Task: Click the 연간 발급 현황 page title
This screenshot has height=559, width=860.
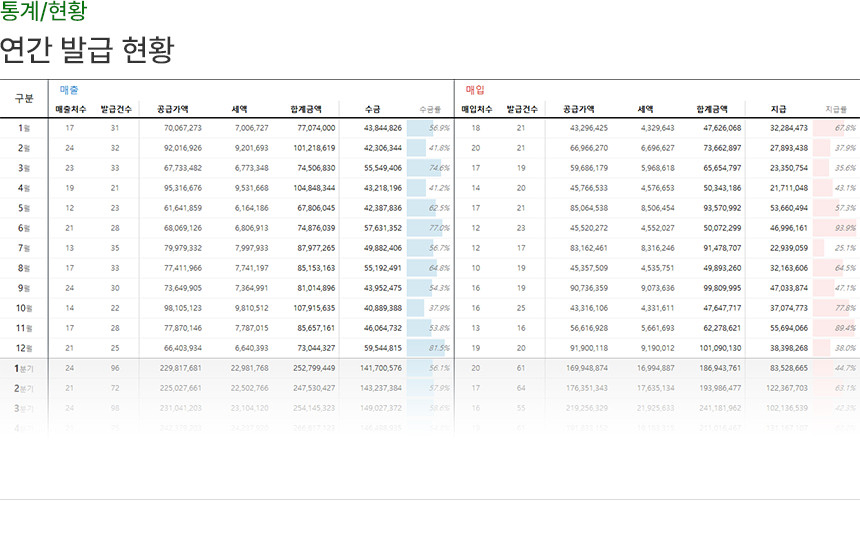Action: click(87, 49)
